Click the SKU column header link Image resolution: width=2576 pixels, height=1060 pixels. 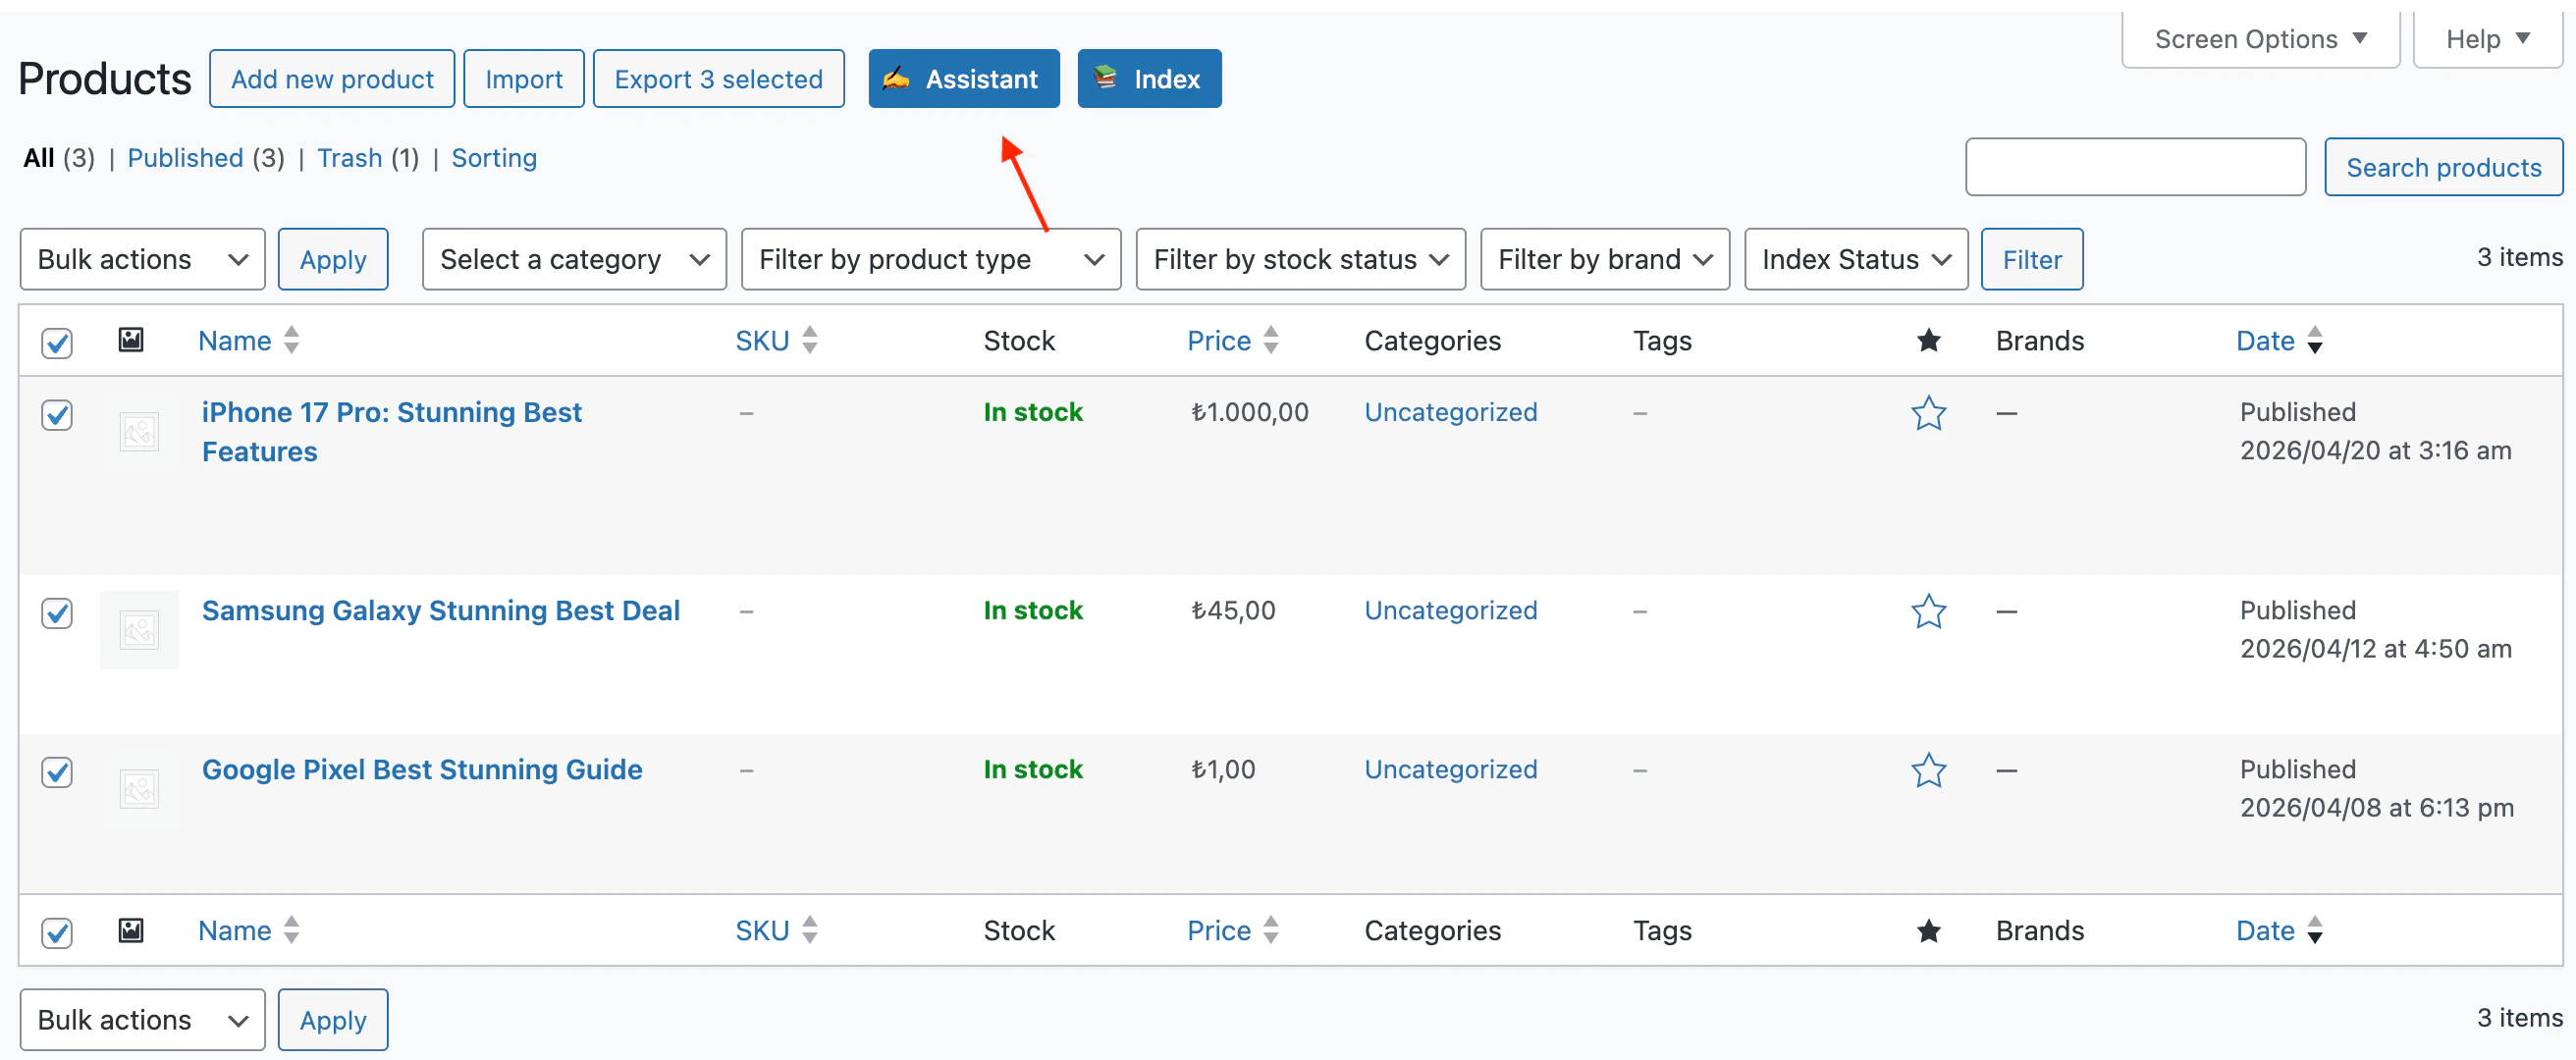coord(762,340)
